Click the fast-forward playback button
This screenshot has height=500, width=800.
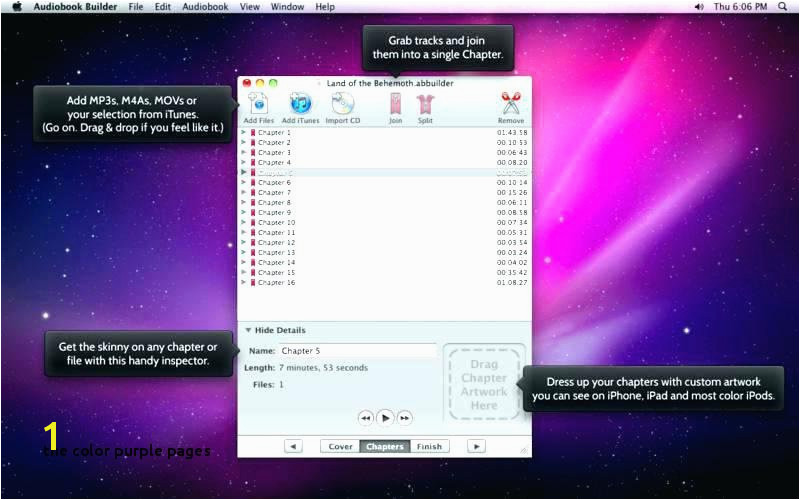click(x=404, y=418)
